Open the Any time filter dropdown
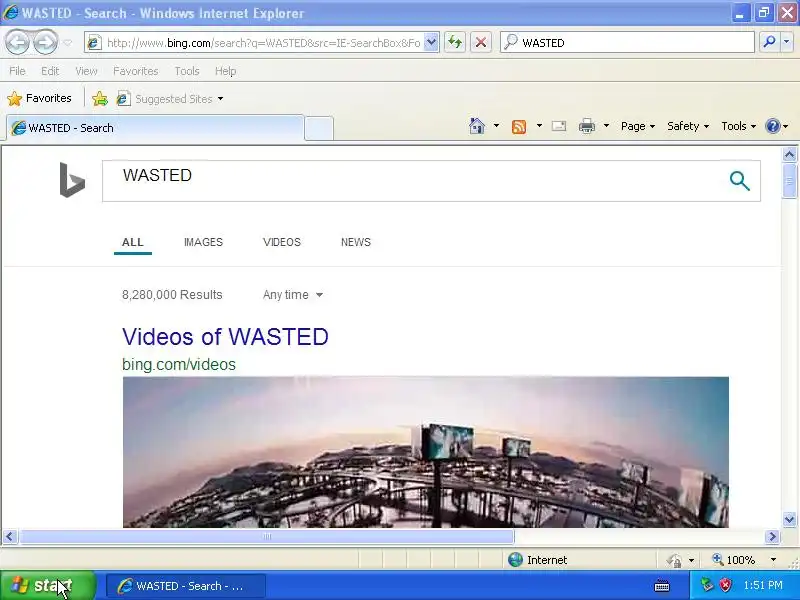 (x=293, y=295)
